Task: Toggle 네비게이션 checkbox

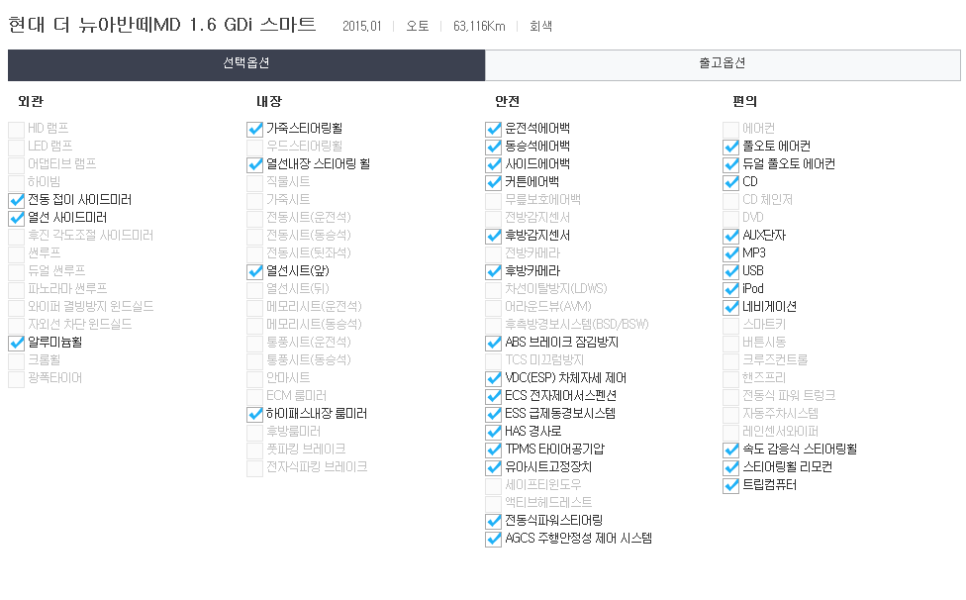Action: 731,308
